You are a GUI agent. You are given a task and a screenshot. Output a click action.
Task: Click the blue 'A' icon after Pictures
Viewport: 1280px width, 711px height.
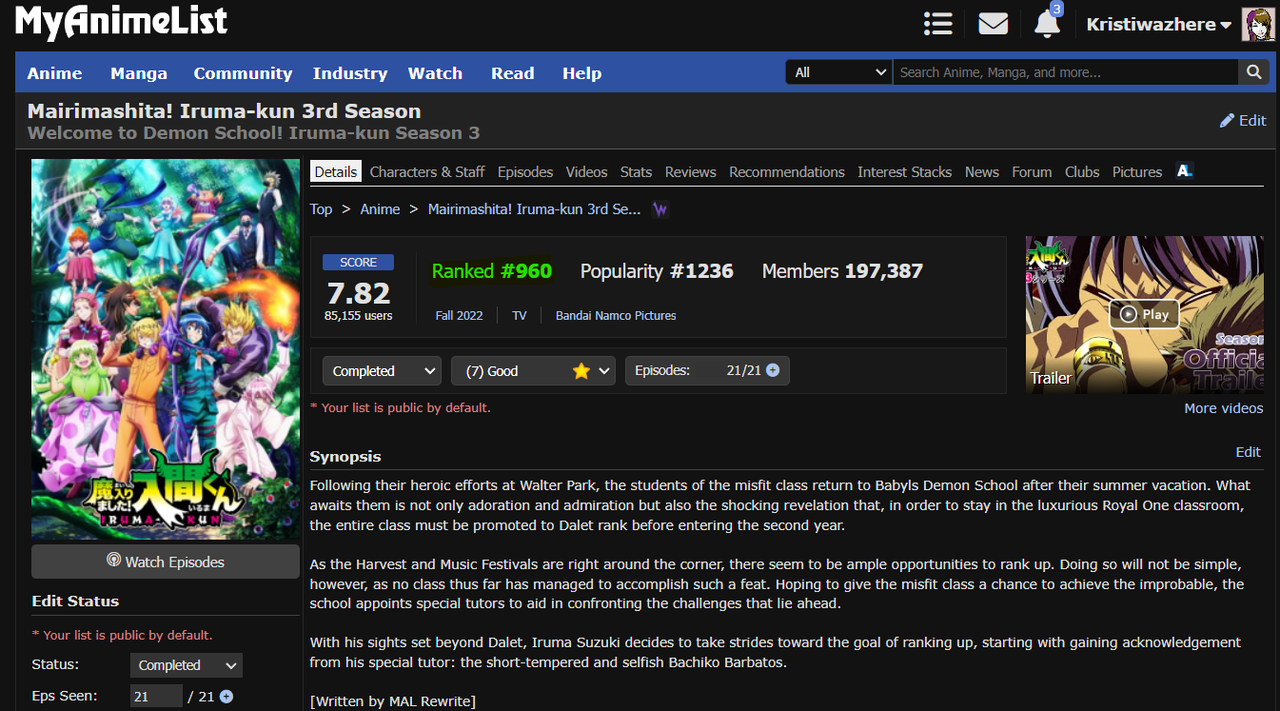click(x=1184, y=171)
